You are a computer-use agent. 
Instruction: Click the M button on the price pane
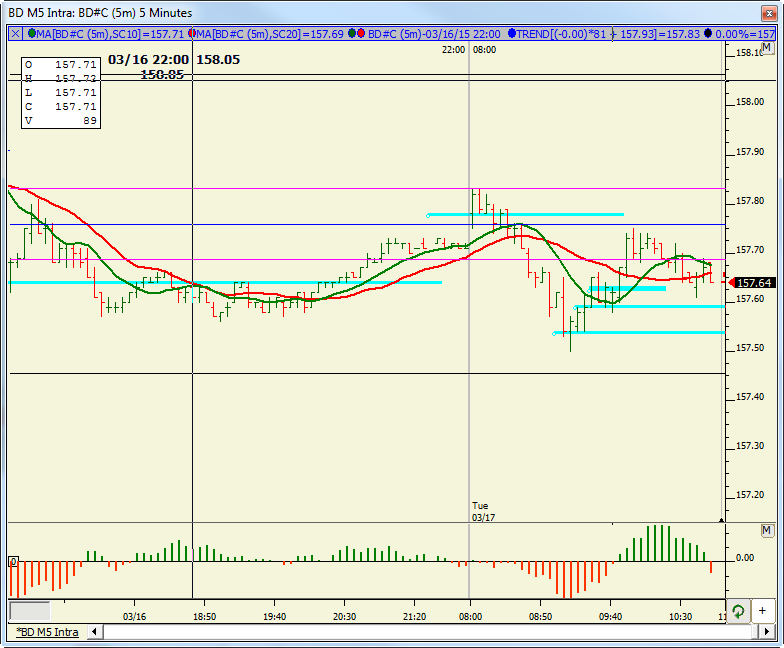767,48
